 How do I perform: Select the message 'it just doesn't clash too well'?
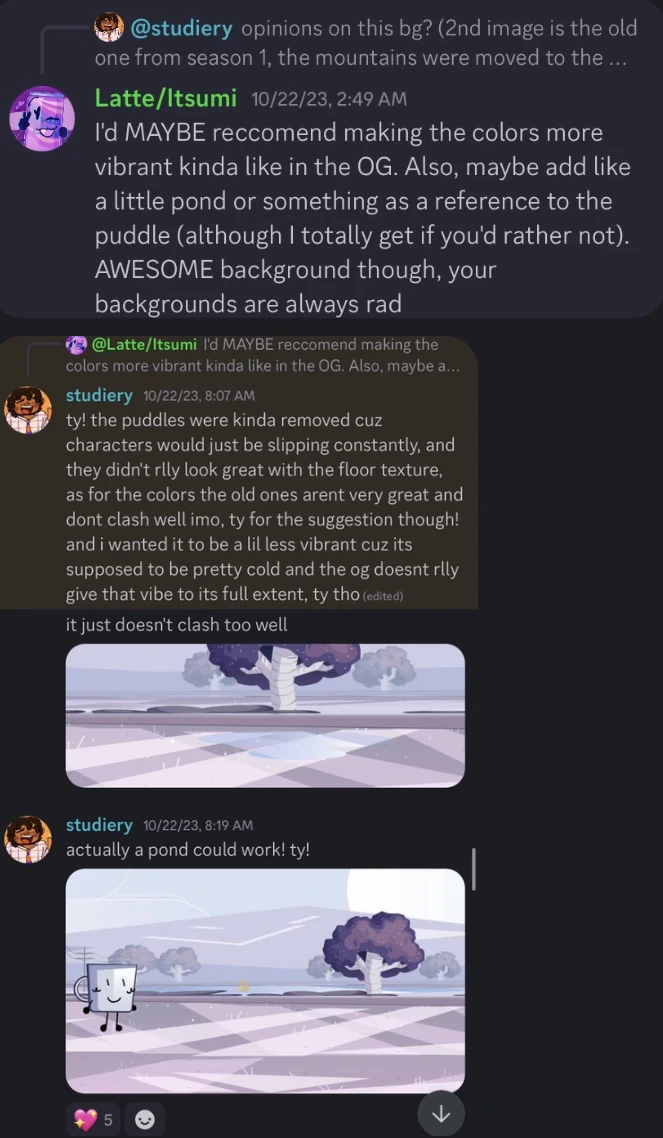click(x=177, y=624)
